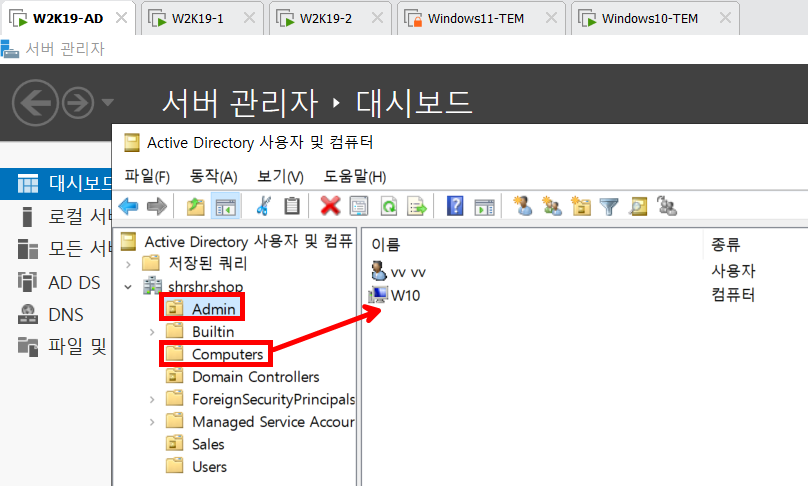This screenshot has height=486, width=808.
Task: Select the Managed Service Accounts folder
Action: [x=273, y=422]
